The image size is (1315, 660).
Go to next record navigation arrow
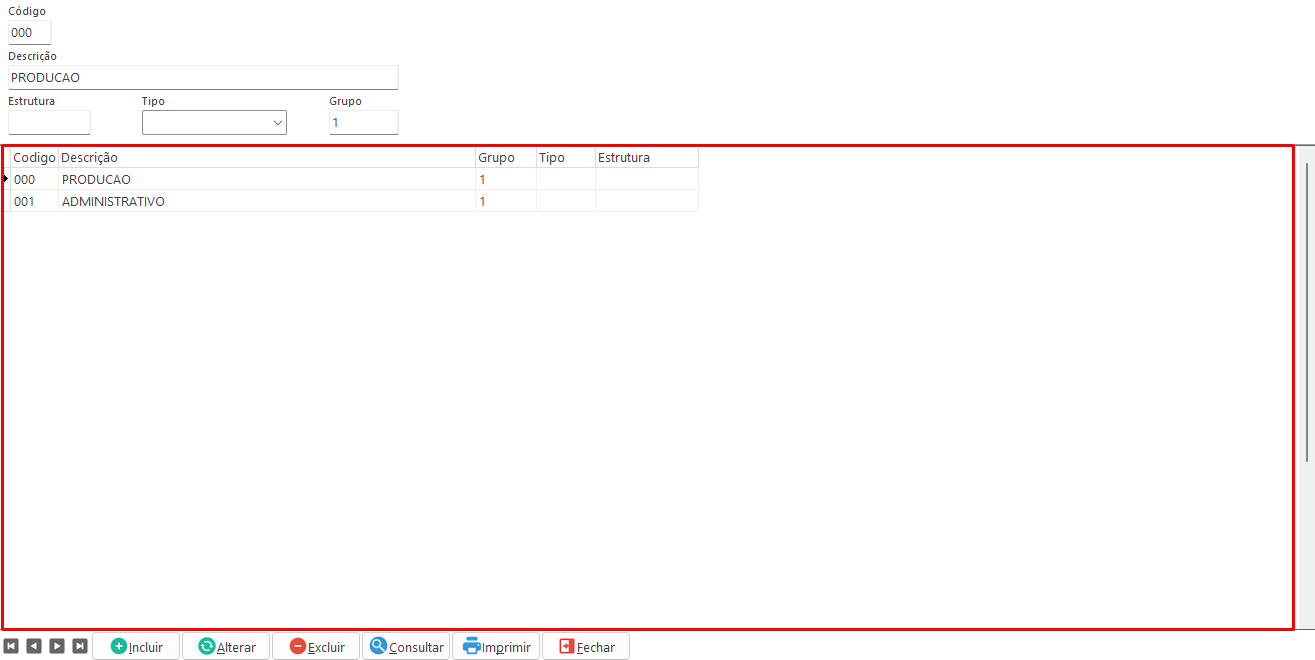point(57,646)
